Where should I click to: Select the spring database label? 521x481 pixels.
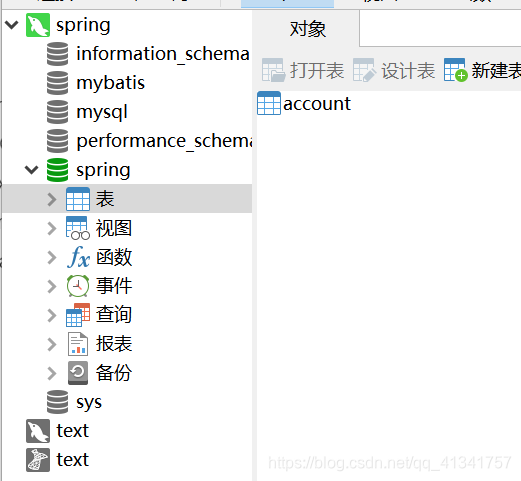103,170
